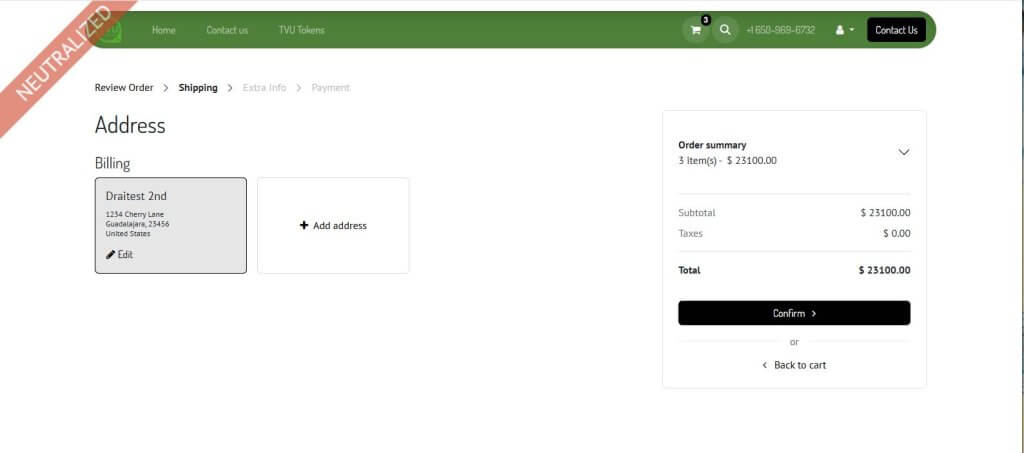The height and width of the screenshot is (453, 1024).
Task: Click the user account icon
Action: coord(840,30)
